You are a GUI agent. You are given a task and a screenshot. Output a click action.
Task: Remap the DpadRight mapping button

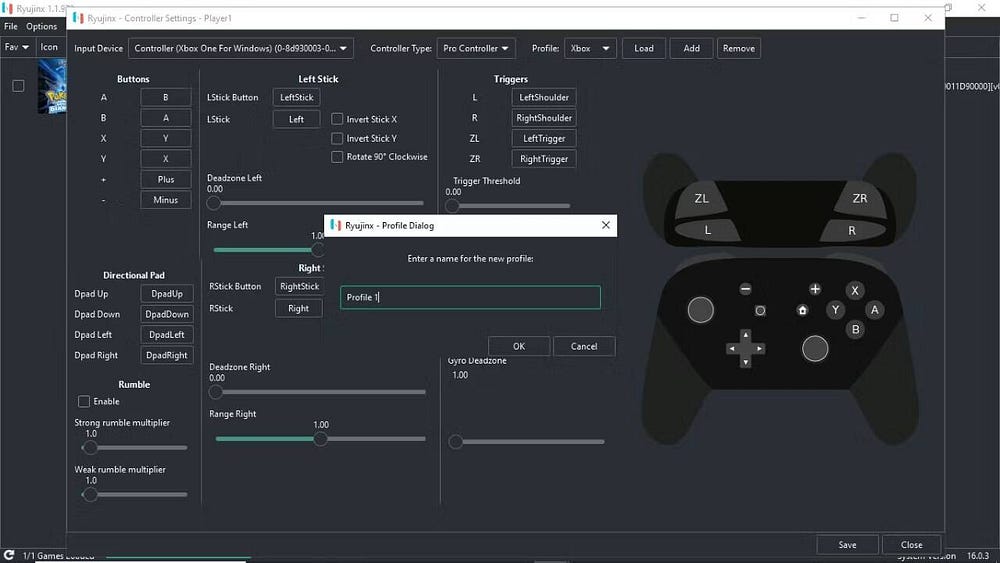coord(166,355)
